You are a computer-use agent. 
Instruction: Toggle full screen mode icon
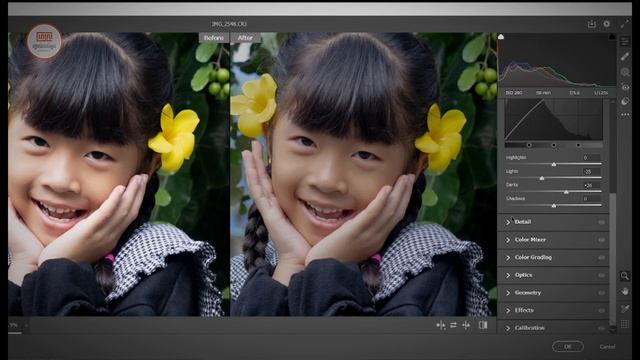click(x=624, y=24)
